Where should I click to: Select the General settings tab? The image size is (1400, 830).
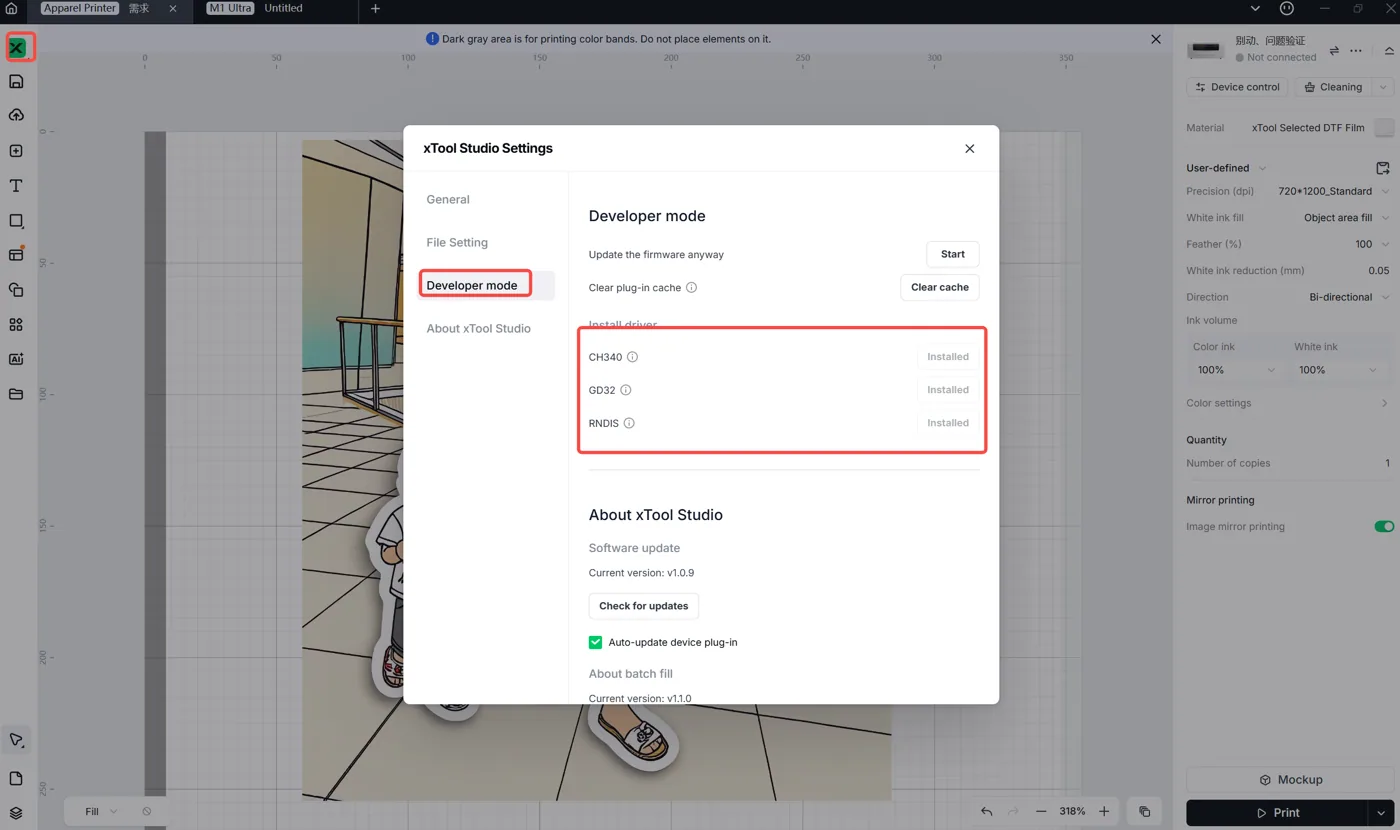[x=448, y=199]
